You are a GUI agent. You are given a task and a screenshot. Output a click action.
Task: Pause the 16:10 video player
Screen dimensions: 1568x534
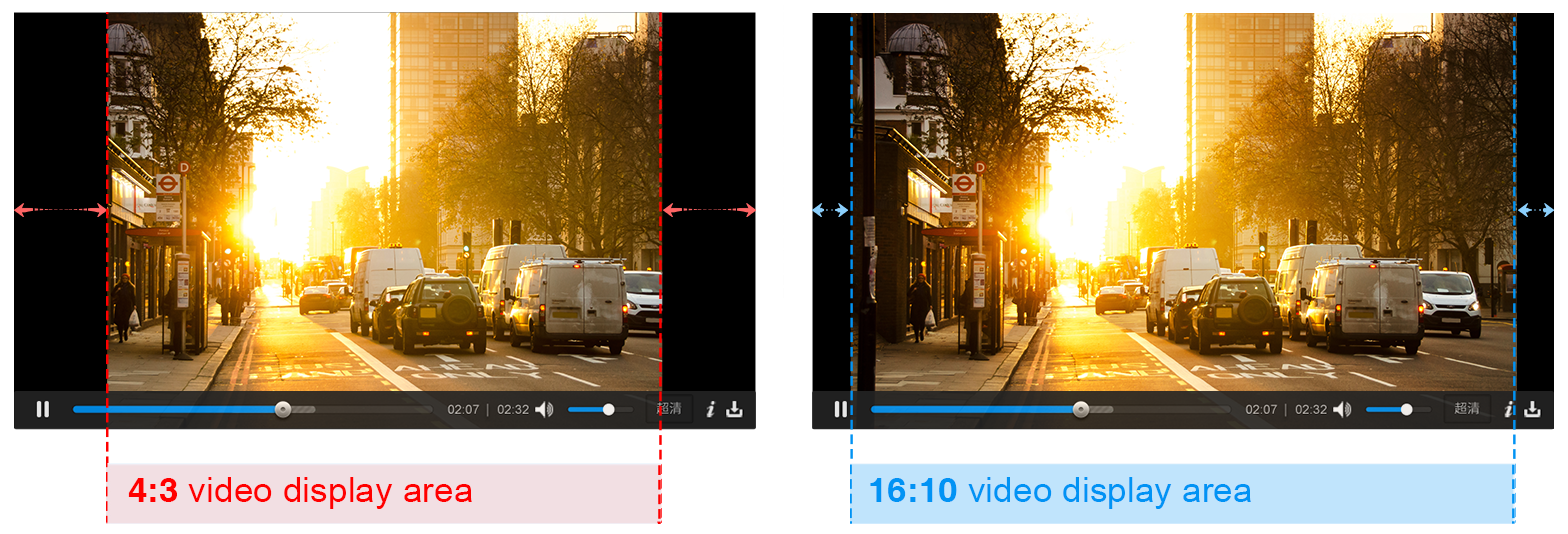tap(840, 409)
